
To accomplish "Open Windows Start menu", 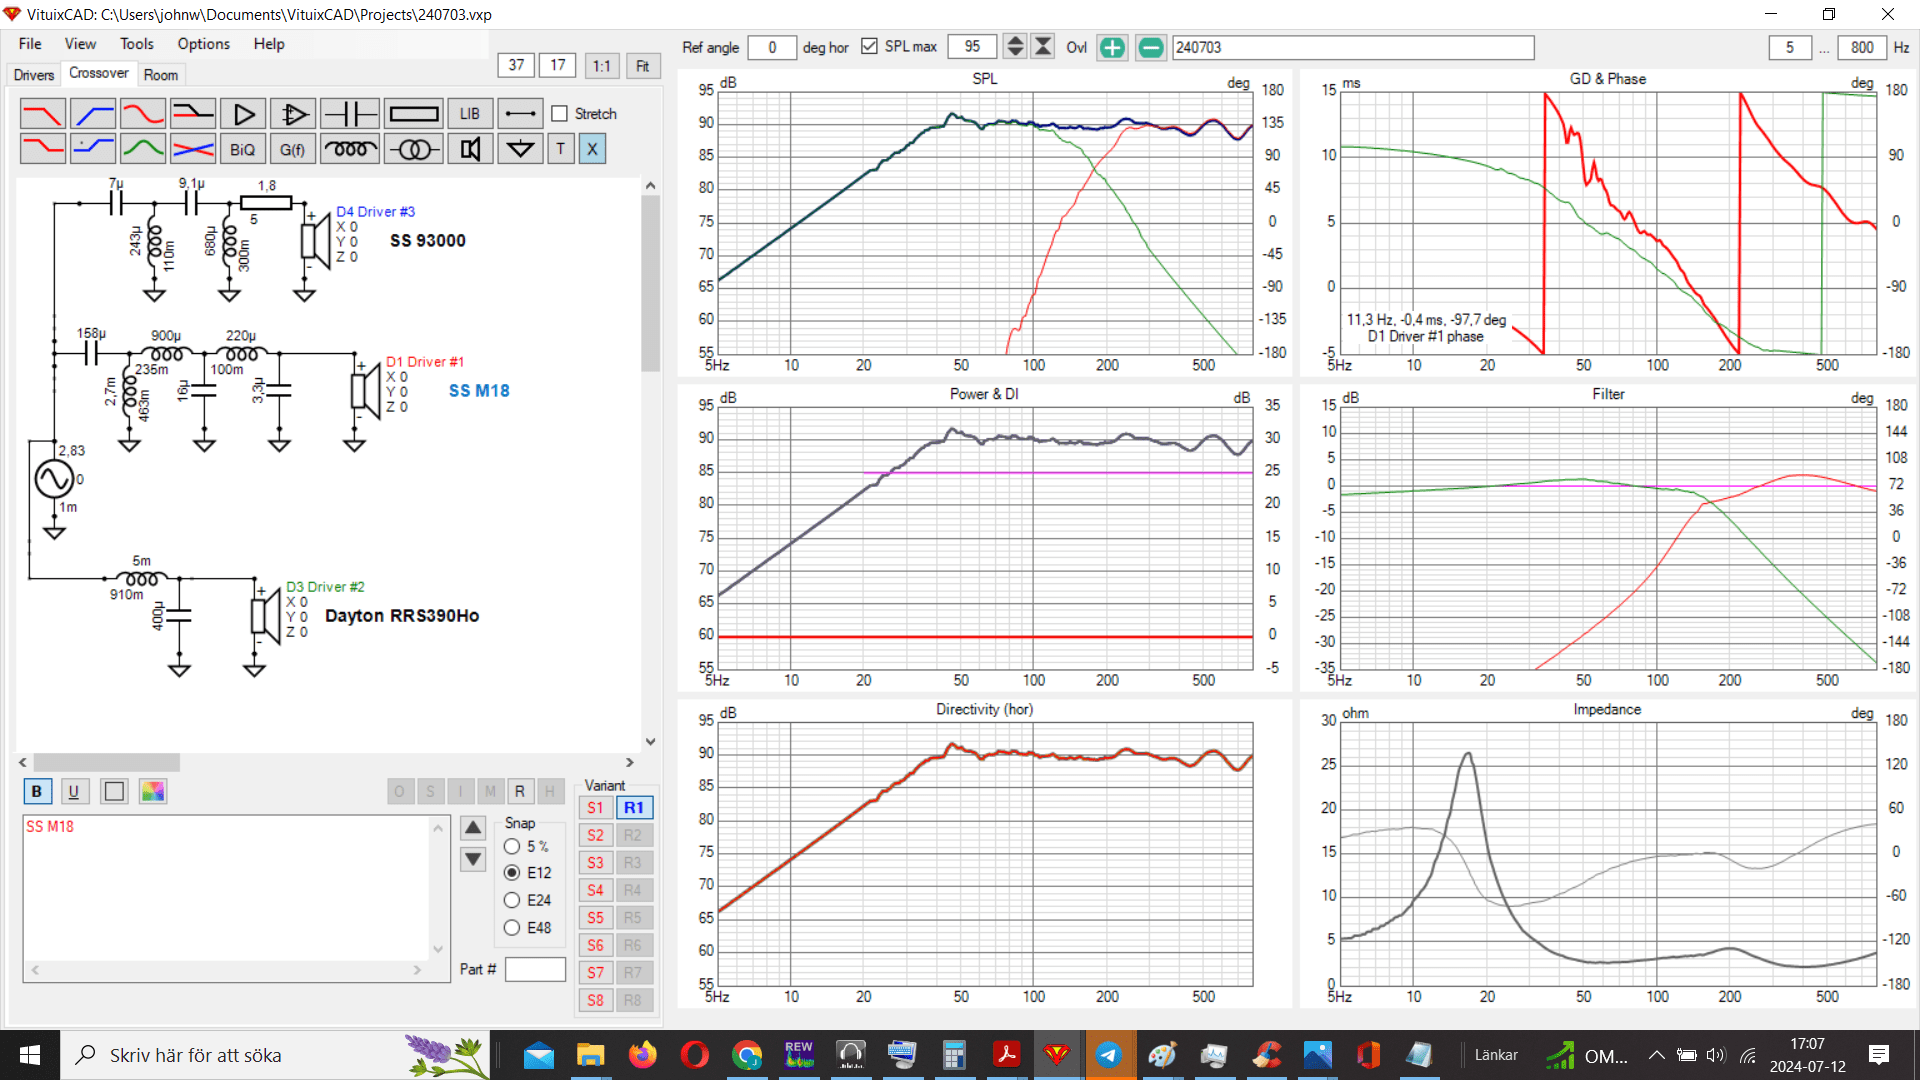I will click(x=30, y=1055).
